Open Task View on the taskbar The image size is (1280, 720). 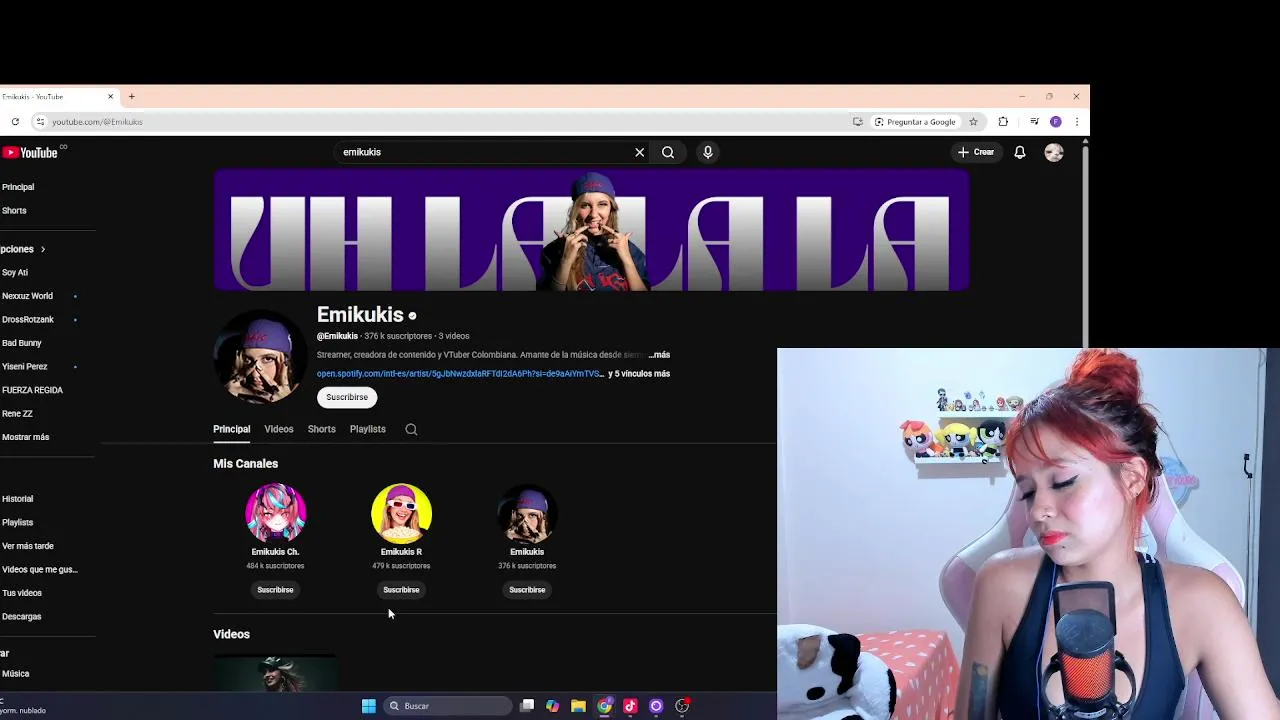pyautogui.click(x=527, y=706)
